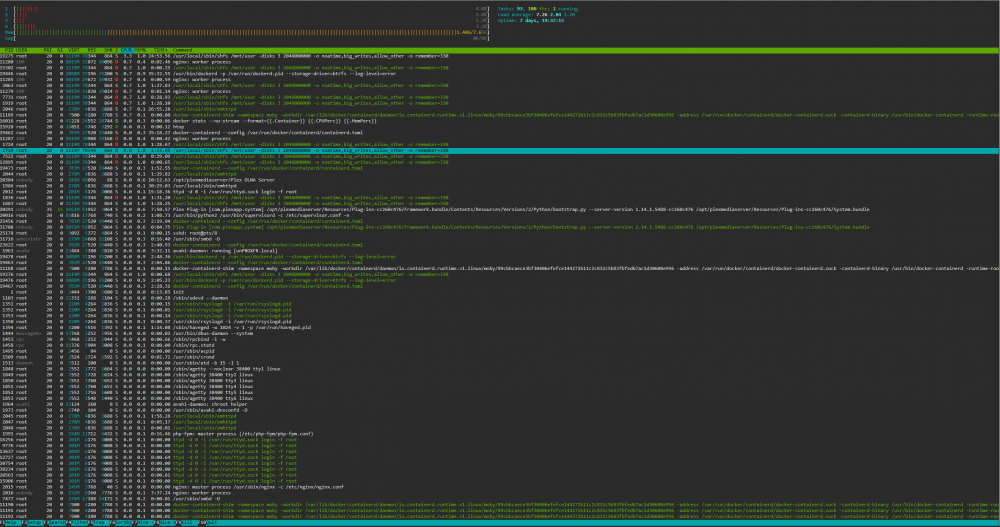Select the 'init' process row
Screen dimensions: 1000x527
point(500,292)
